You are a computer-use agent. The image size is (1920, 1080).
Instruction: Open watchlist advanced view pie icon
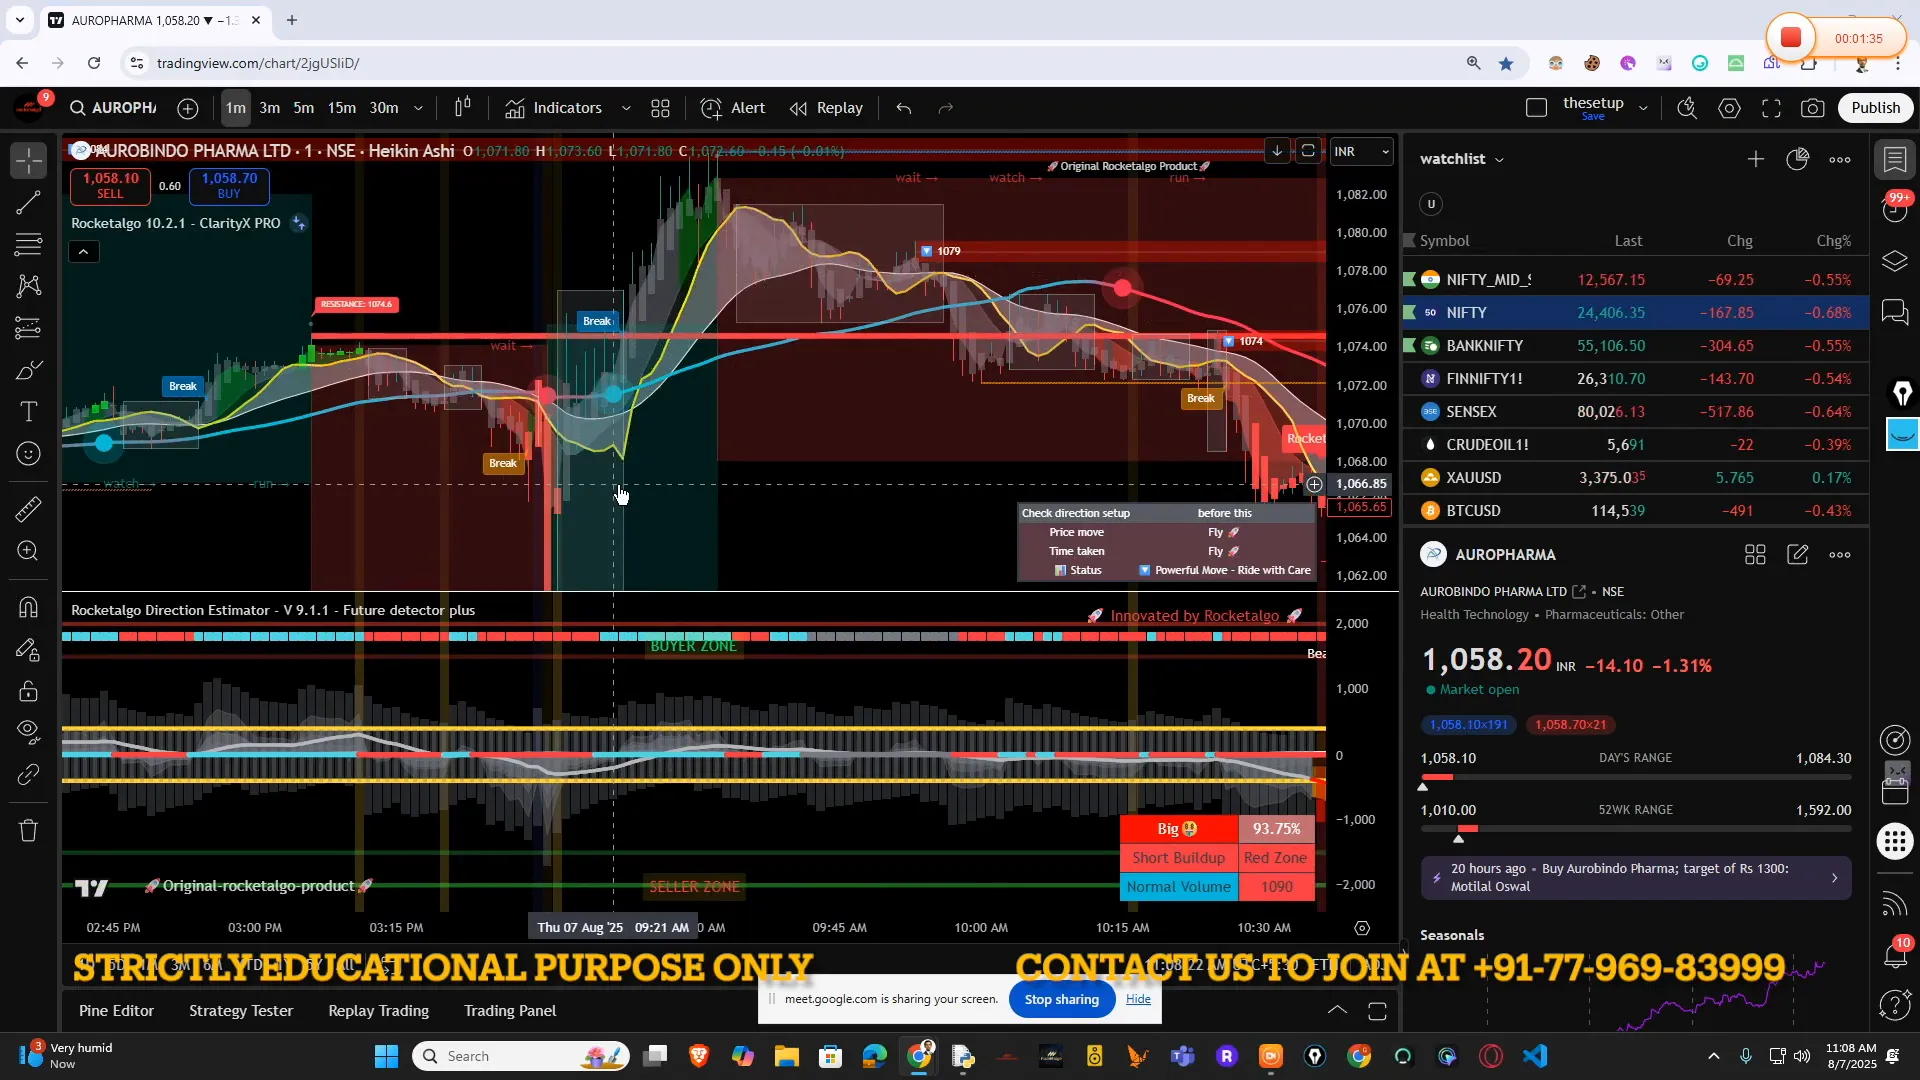click(x=1798, y=159)
